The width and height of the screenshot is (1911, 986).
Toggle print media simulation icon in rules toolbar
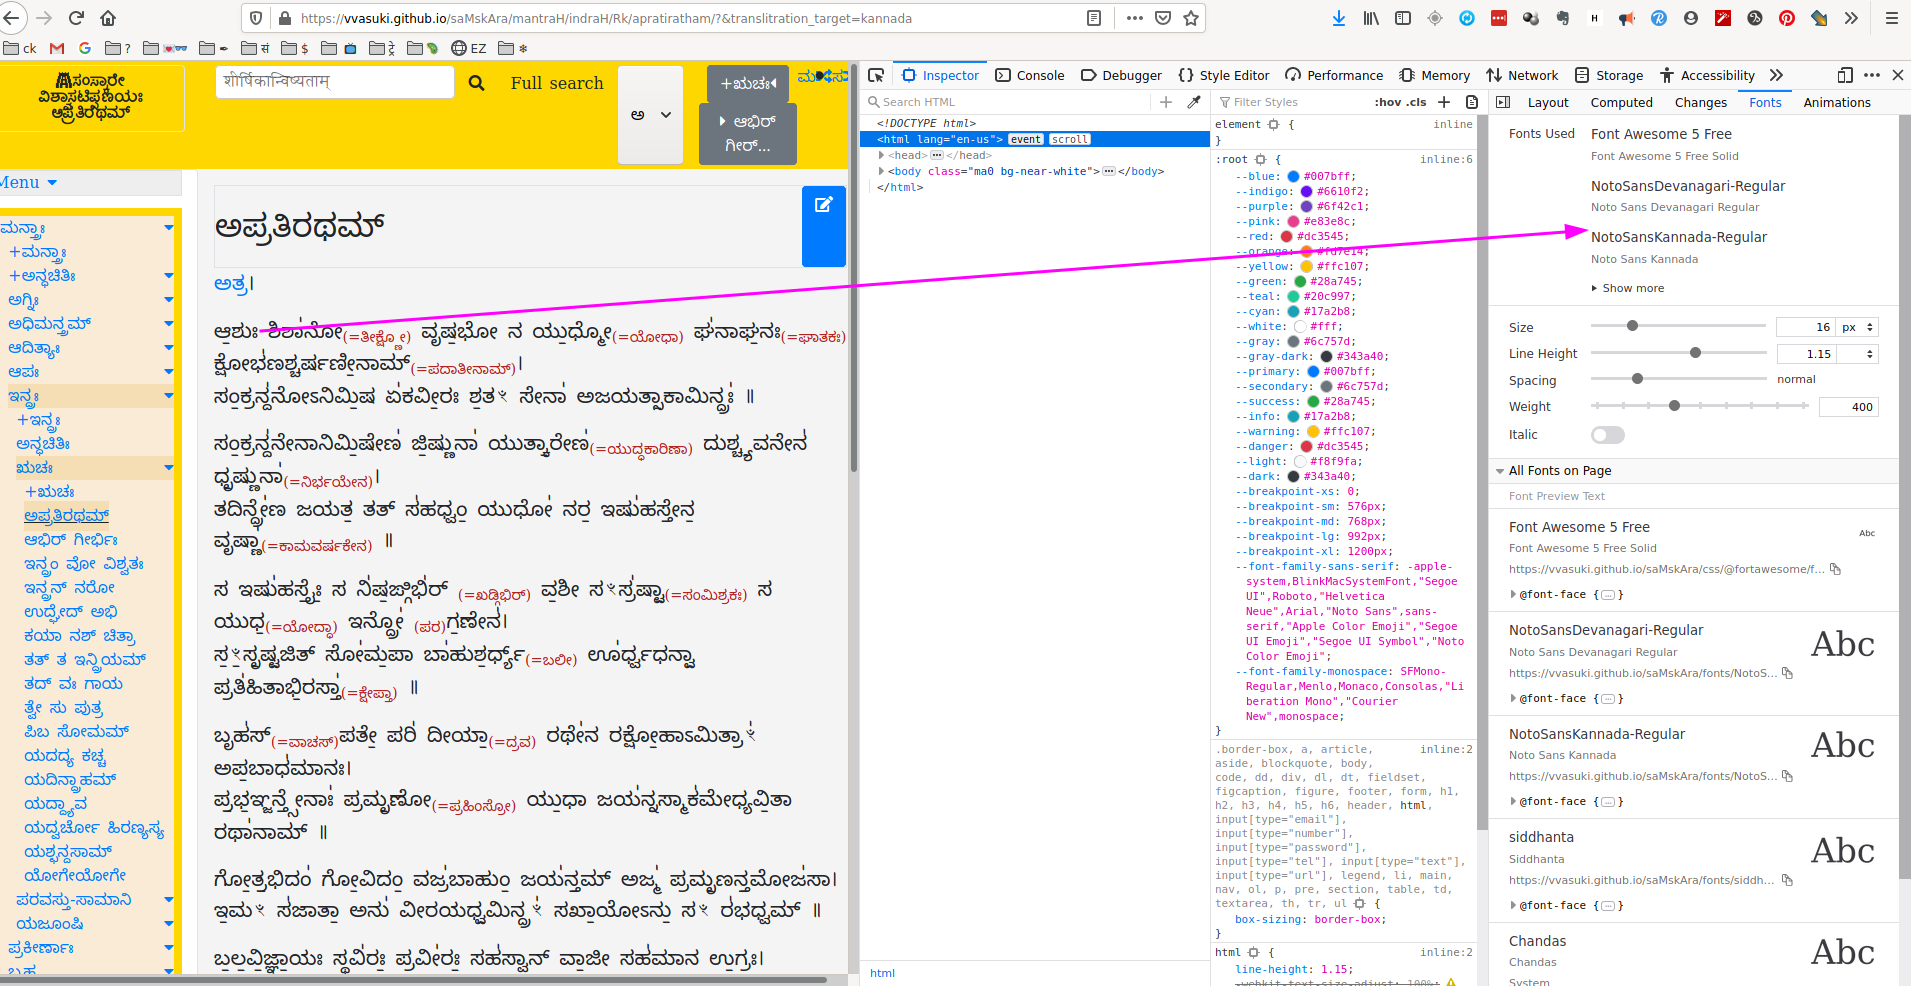pyautogui.click(x=1472, y=102)
